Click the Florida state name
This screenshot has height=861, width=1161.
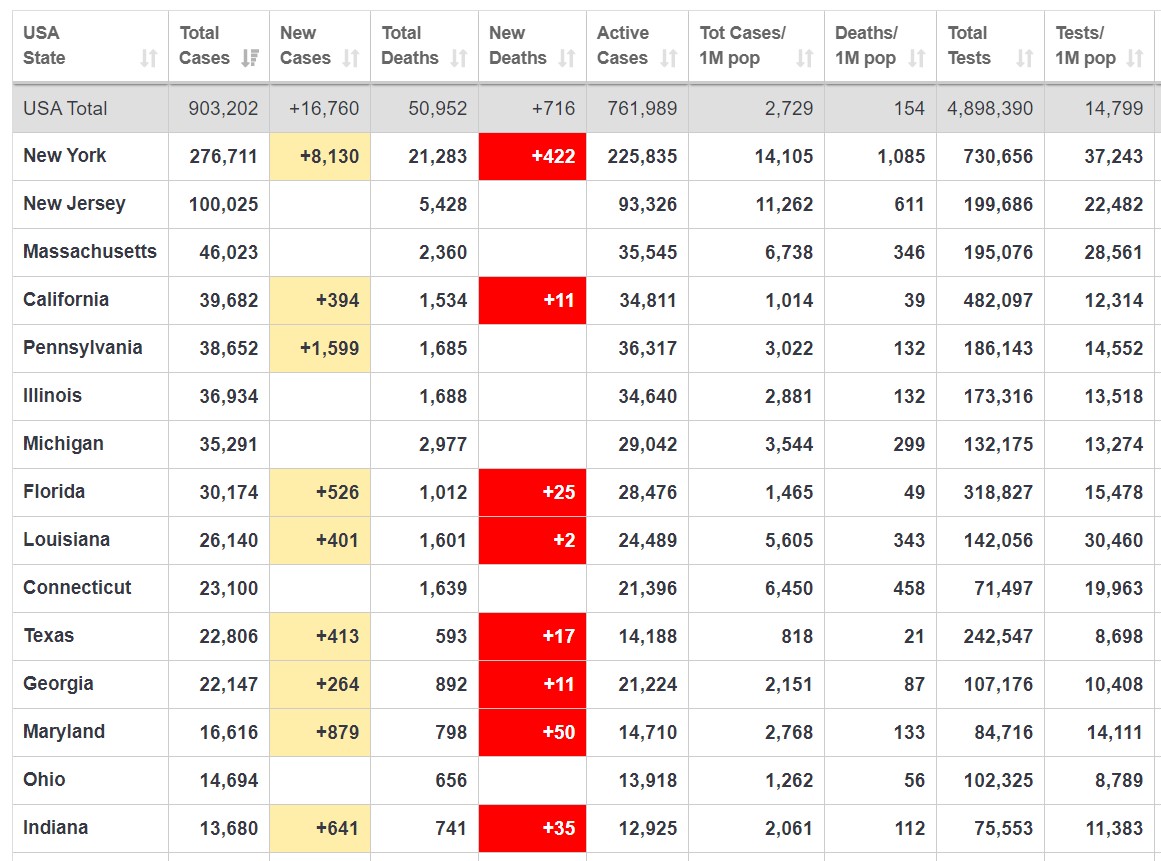pyautogui.click(x=54, y=492)
